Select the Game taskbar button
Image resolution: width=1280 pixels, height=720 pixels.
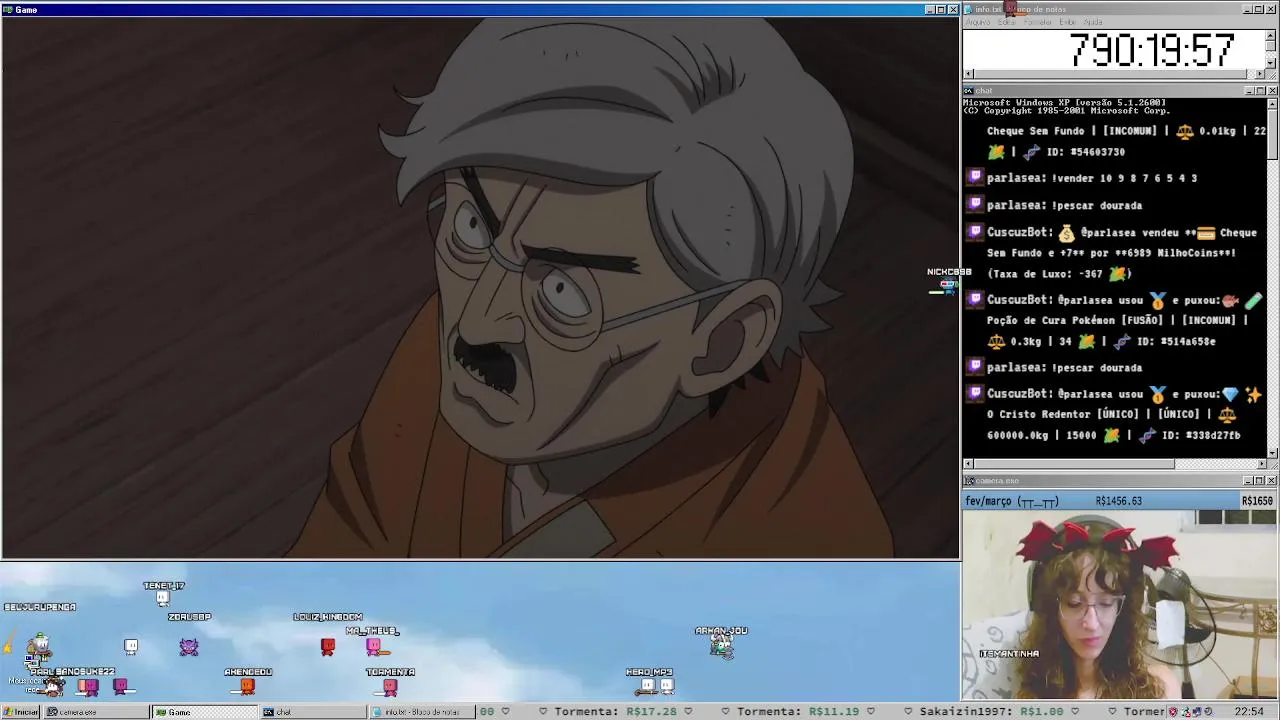[204, 712]
